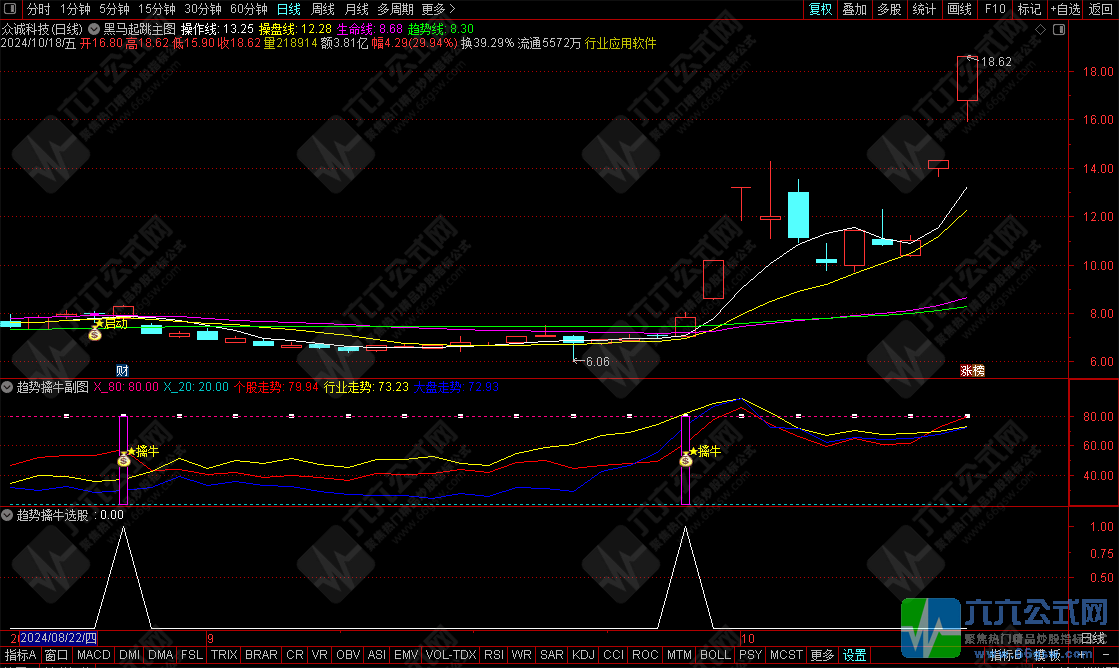Add stock to watchlist with +自选
Image resolution: width=1119 pixels, height=668 pixels.
(1064, 9)
